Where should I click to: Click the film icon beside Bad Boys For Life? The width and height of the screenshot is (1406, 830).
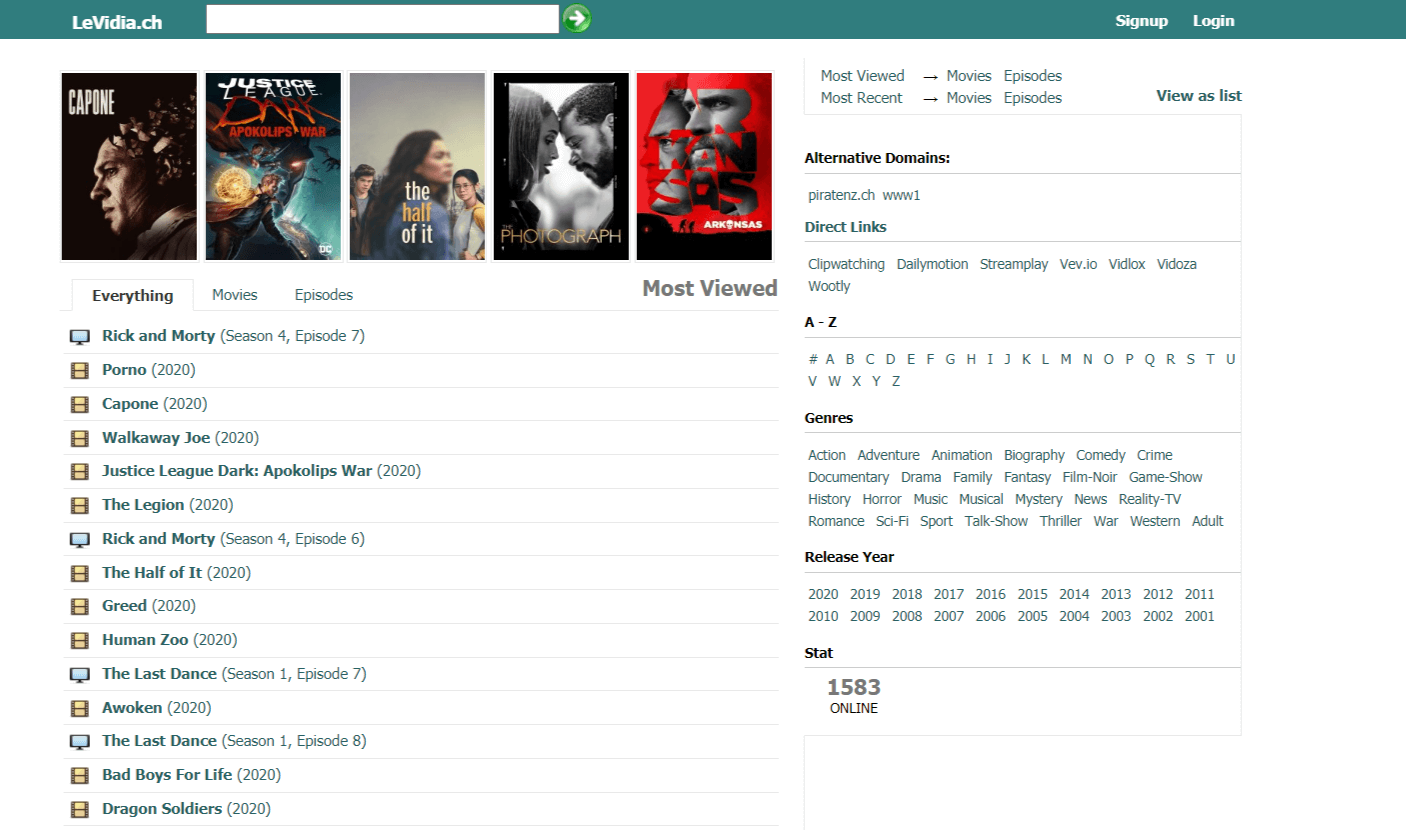click(80, 776)
